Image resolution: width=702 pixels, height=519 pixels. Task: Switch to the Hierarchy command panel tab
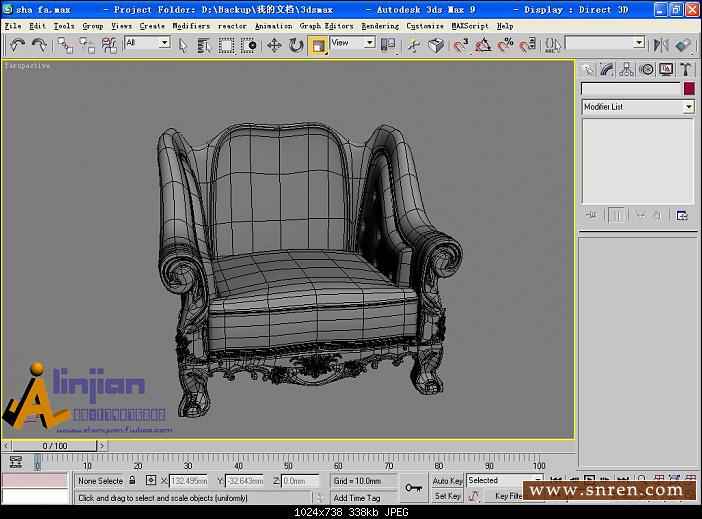[x=627, y=69]
